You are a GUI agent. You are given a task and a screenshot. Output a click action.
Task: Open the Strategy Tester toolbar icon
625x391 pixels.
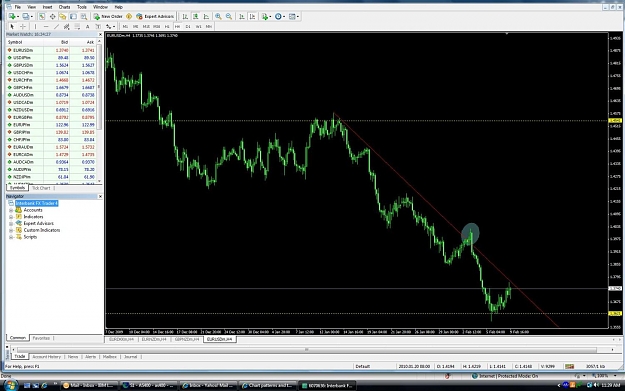[84, 16]
